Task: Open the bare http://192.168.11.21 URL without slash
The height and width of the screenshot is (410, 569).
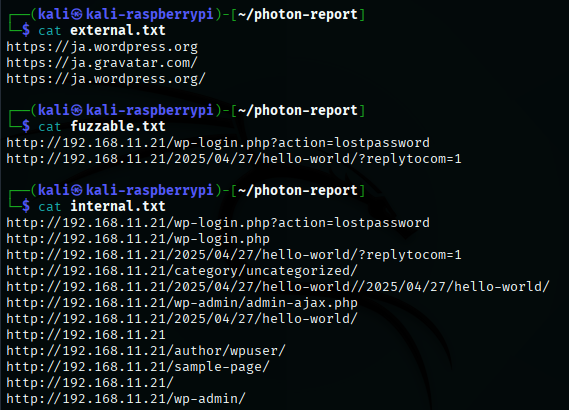Action: click(x=86, y=335)
